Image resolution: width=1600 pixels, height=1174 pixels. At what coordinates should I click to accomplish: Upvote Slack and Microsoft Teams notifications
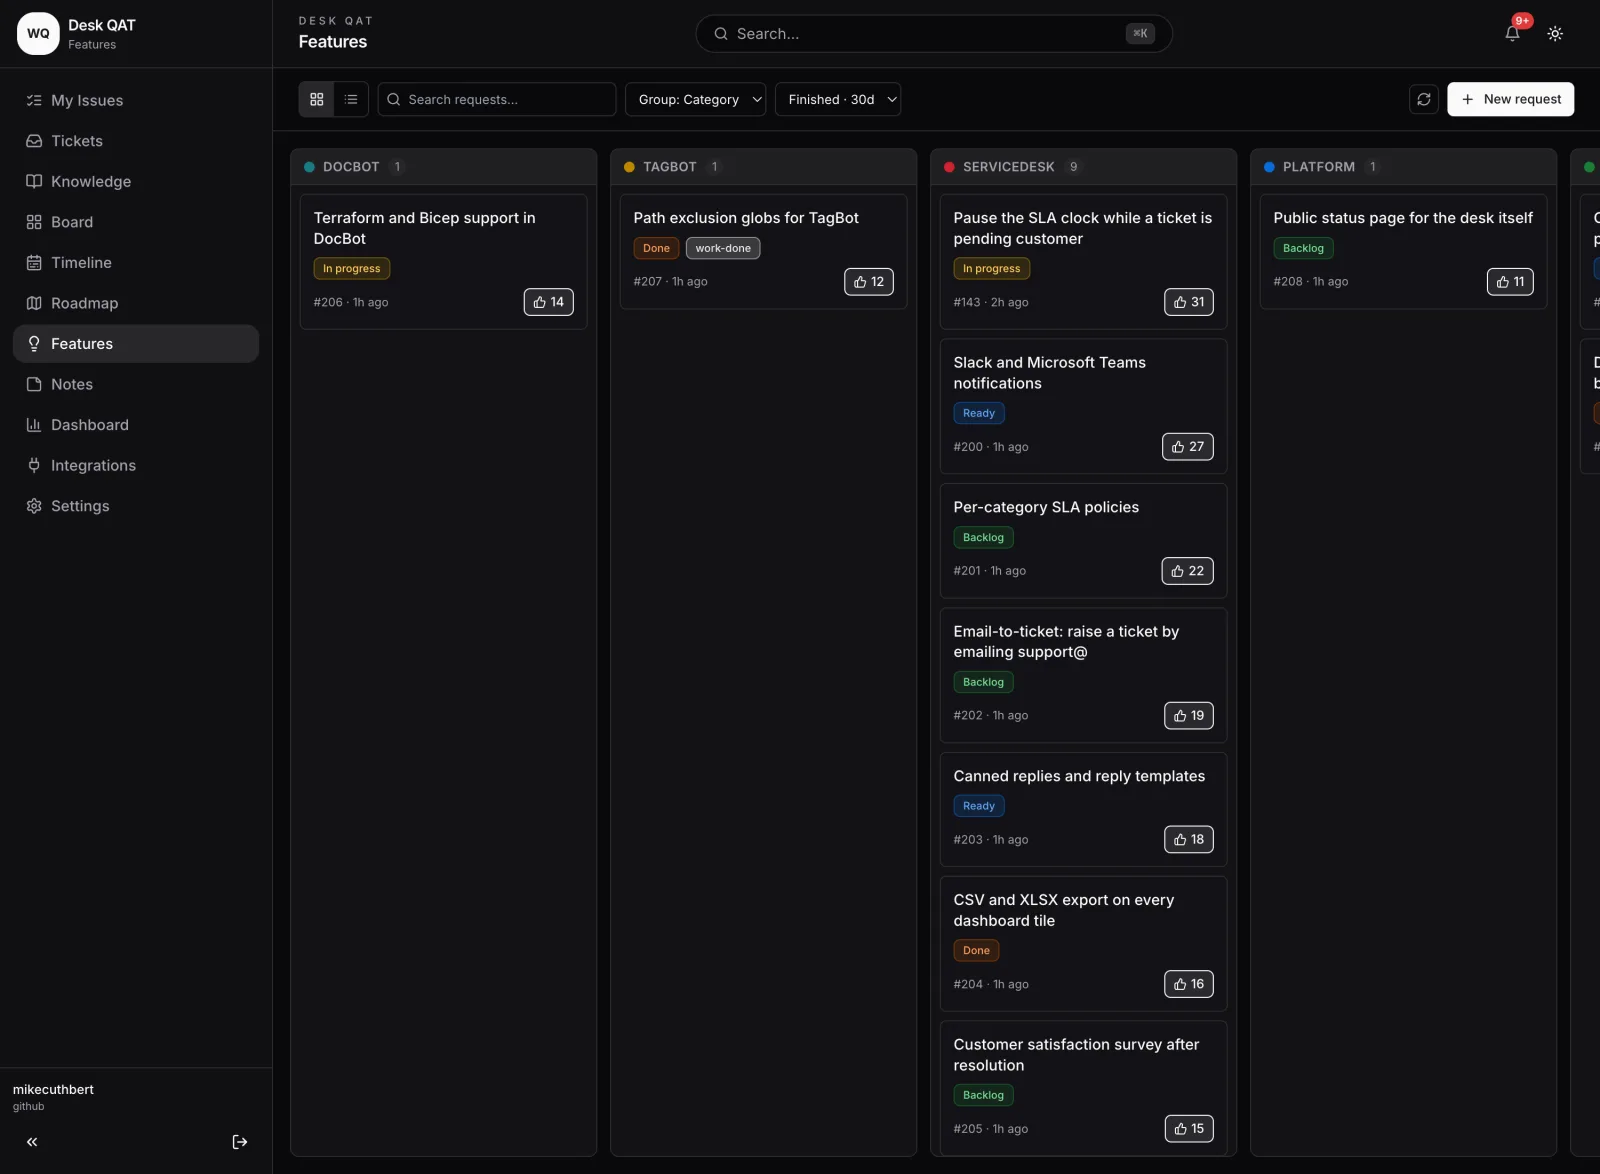click(1188, 447)
